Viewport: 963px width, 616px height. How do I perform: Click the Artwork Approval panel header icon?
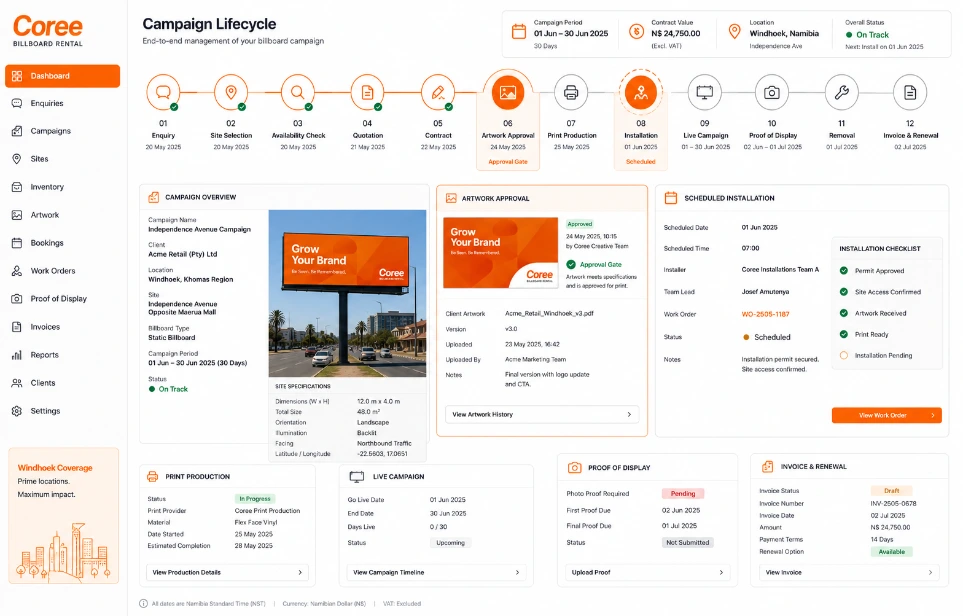pos(451,198)
